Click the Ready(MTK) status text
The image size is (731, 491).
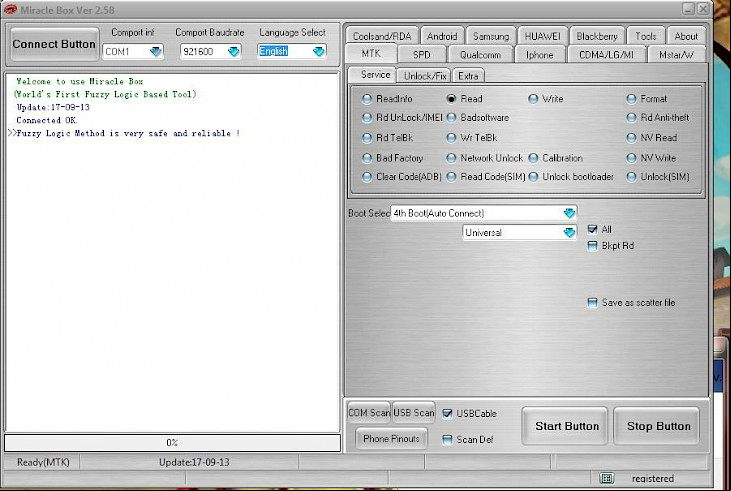[x=43, y=462]
